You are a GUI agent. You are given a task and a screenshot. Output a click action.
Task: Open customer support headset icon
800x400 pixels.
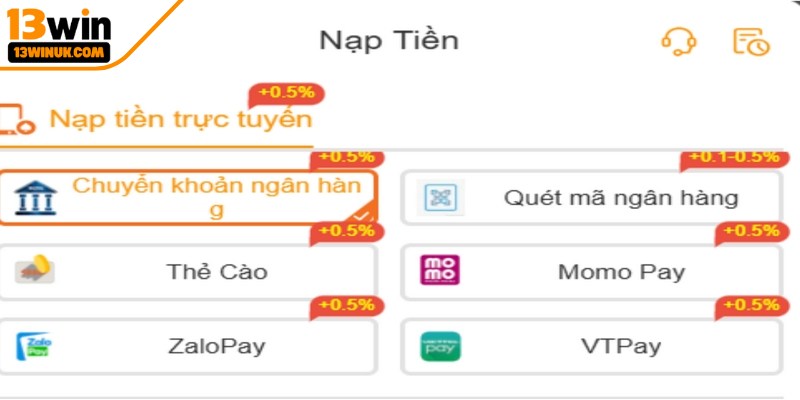coord(678,41)
